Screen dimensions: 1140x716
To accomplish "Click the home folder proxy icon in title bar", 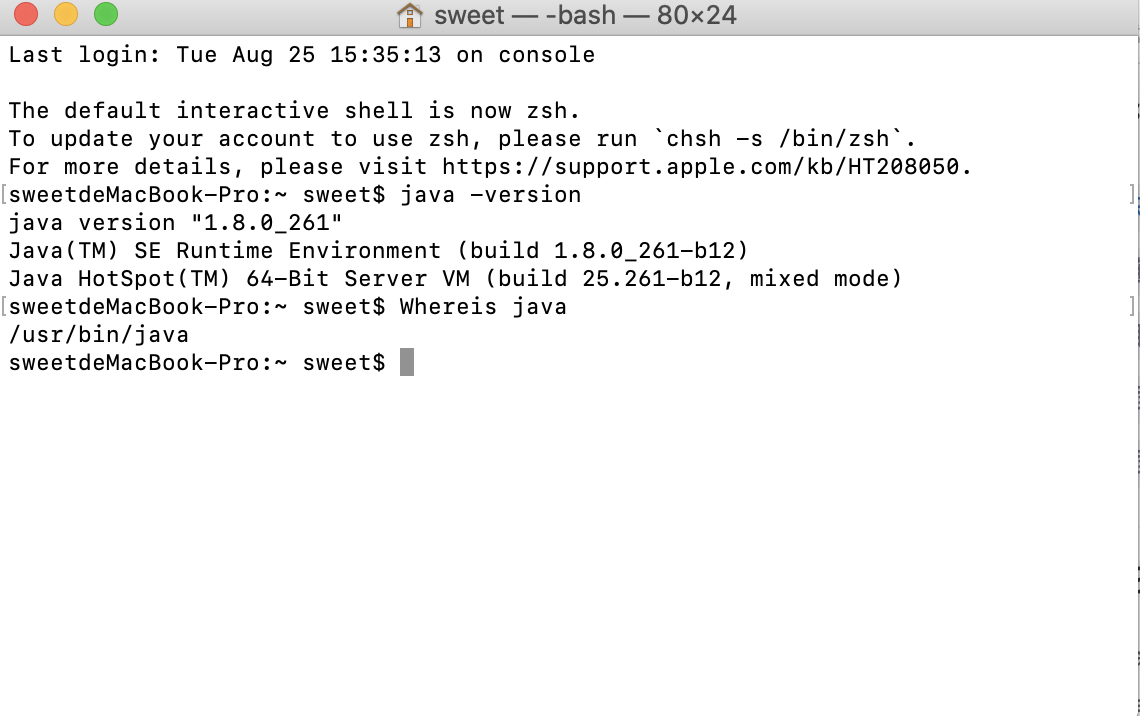I will (x=409, y=15).
